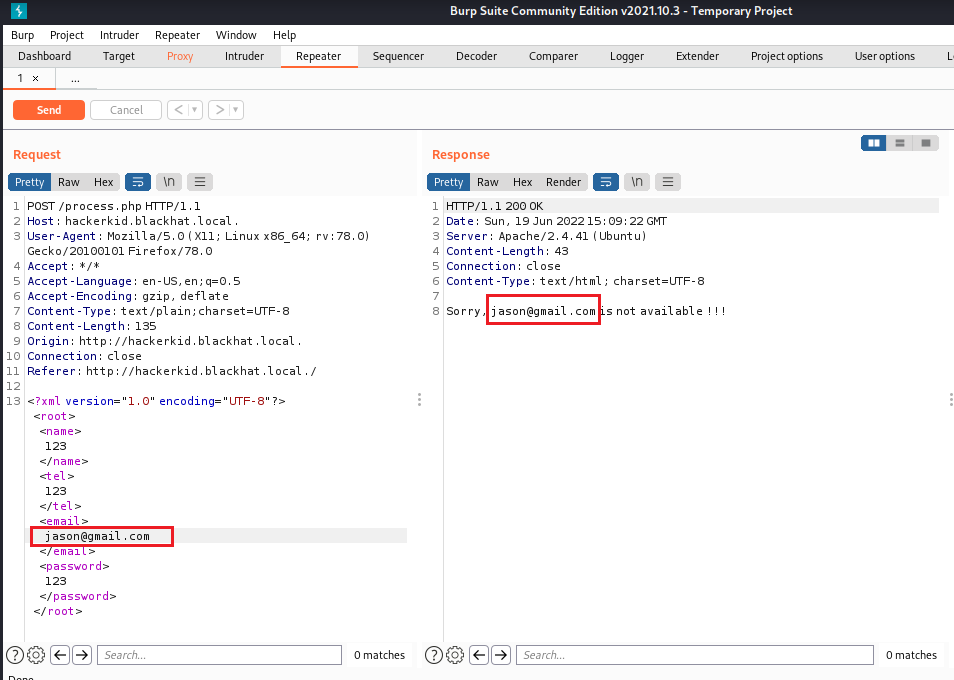Click the HTTP/1.1 200 OK response line
Viewport: 954px width, 680px height.
click(495, 206)
